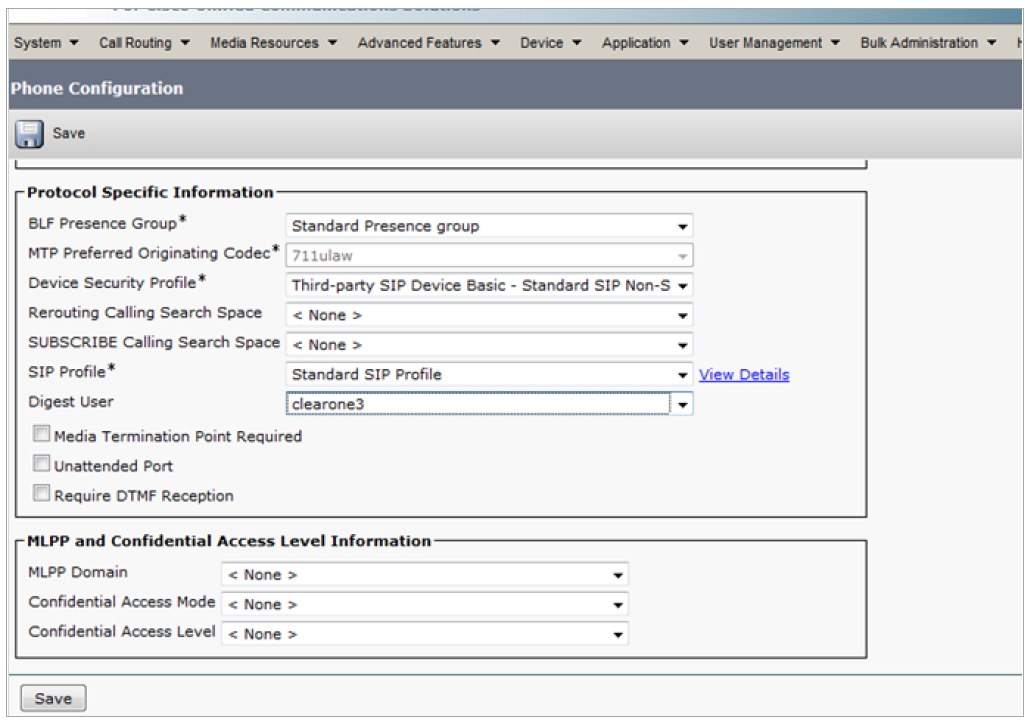Image resolution: width=1025 pixels, height=727 pixels.
Task: Open the Media Resources menu
Action: (x=273, y=43)
